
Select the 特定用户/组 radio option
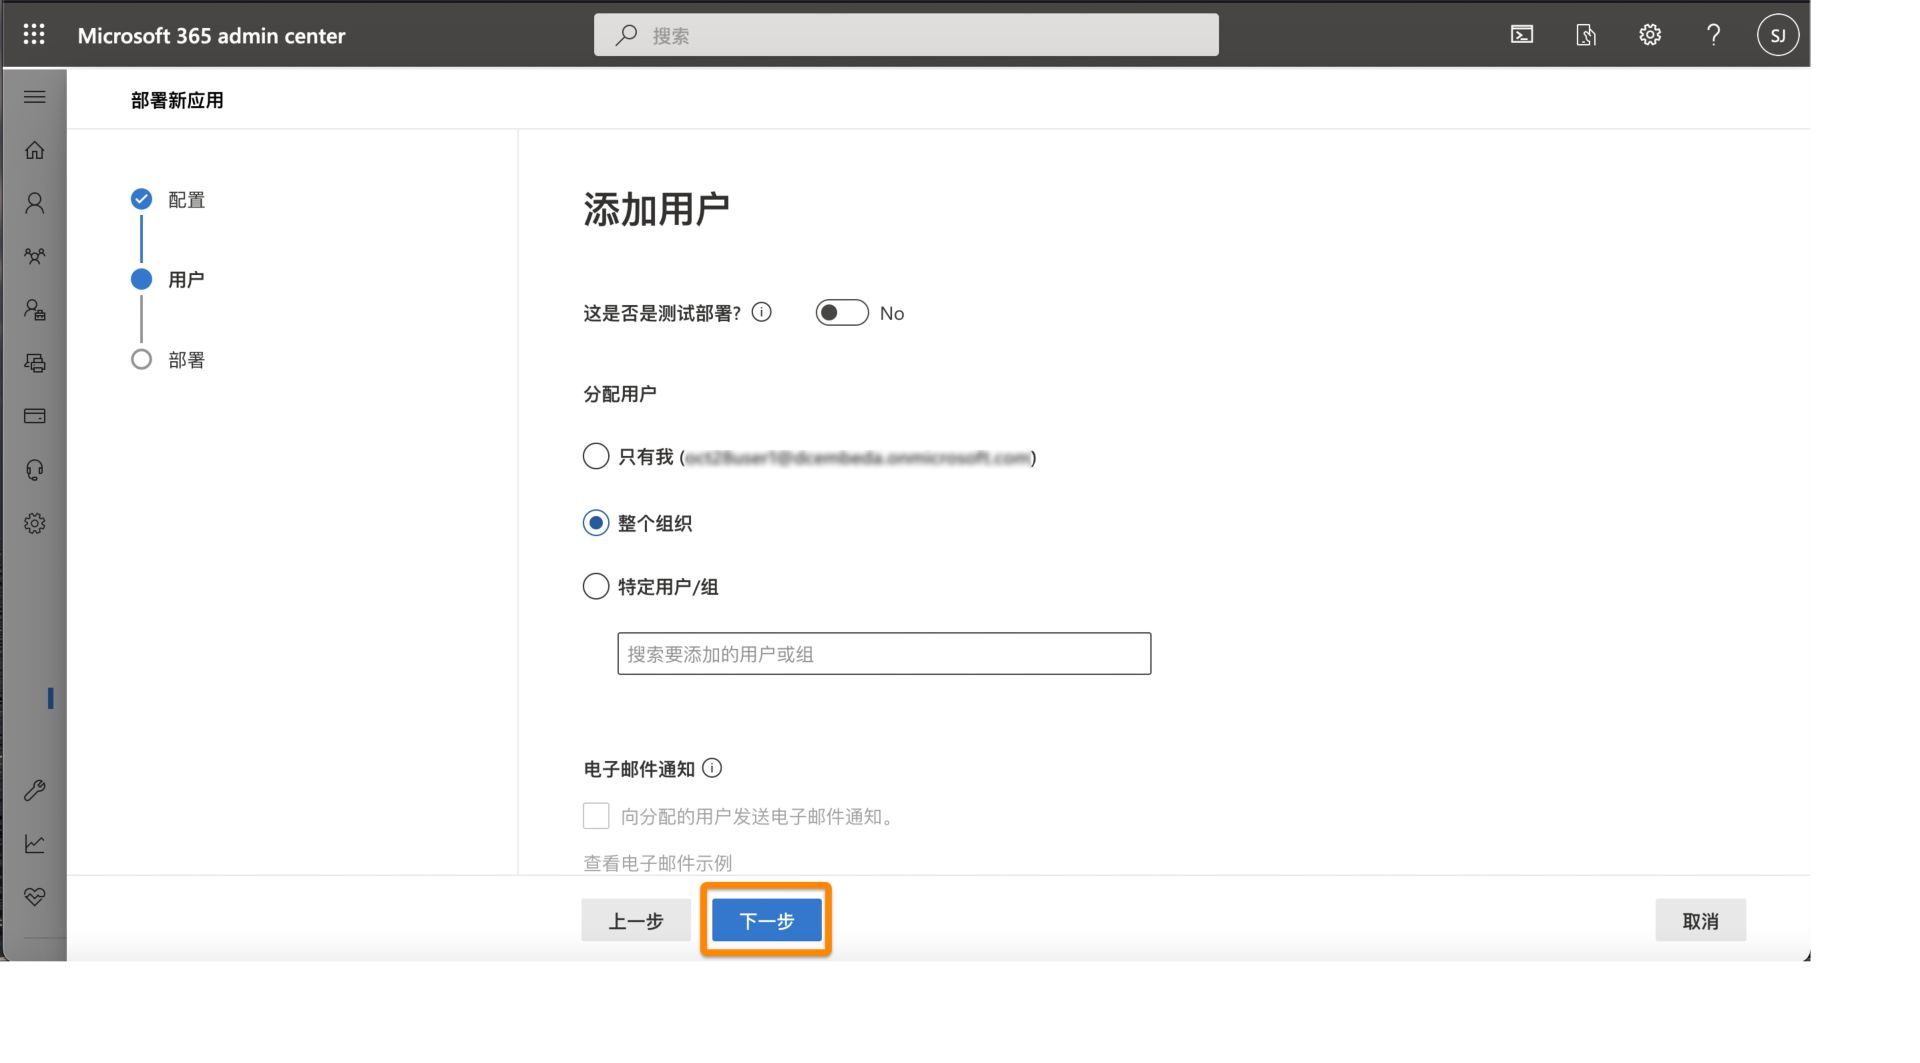coord(596,586)
